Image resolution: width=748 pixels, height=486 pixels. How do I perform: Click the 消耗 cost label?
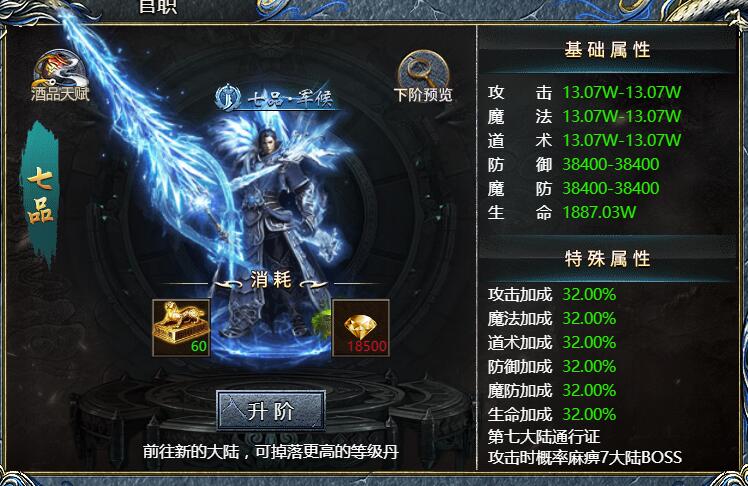pyautogui.click(x=270, y=279)
